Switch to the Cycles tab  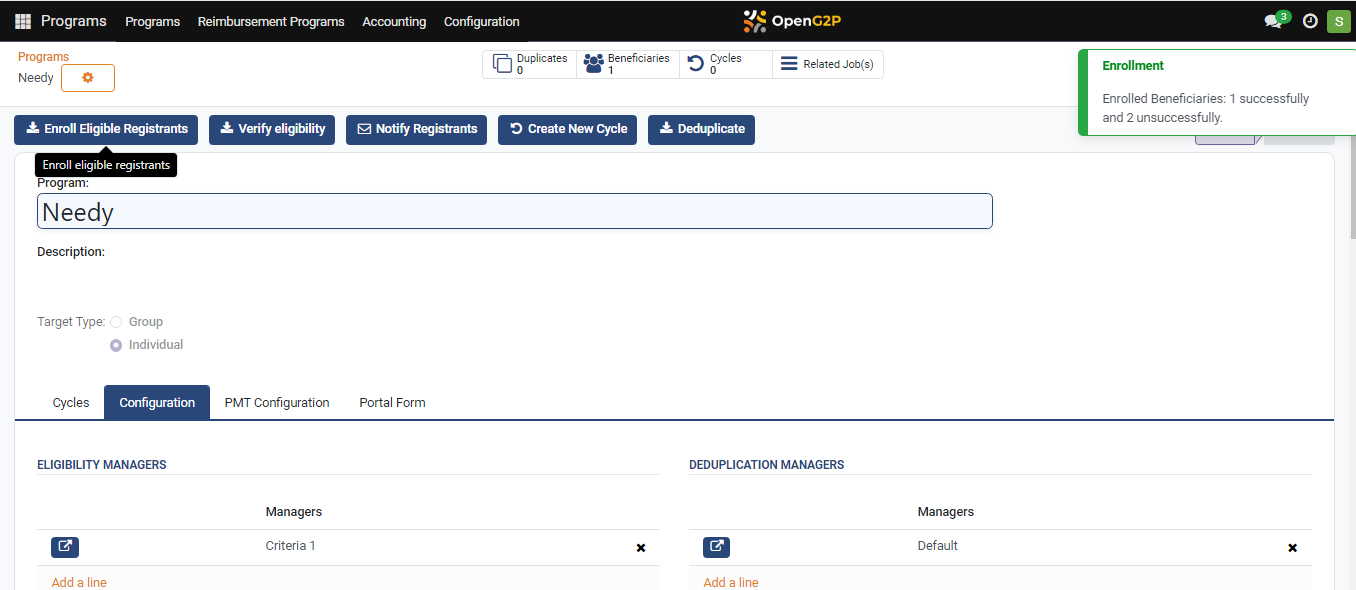pos(71,403)
